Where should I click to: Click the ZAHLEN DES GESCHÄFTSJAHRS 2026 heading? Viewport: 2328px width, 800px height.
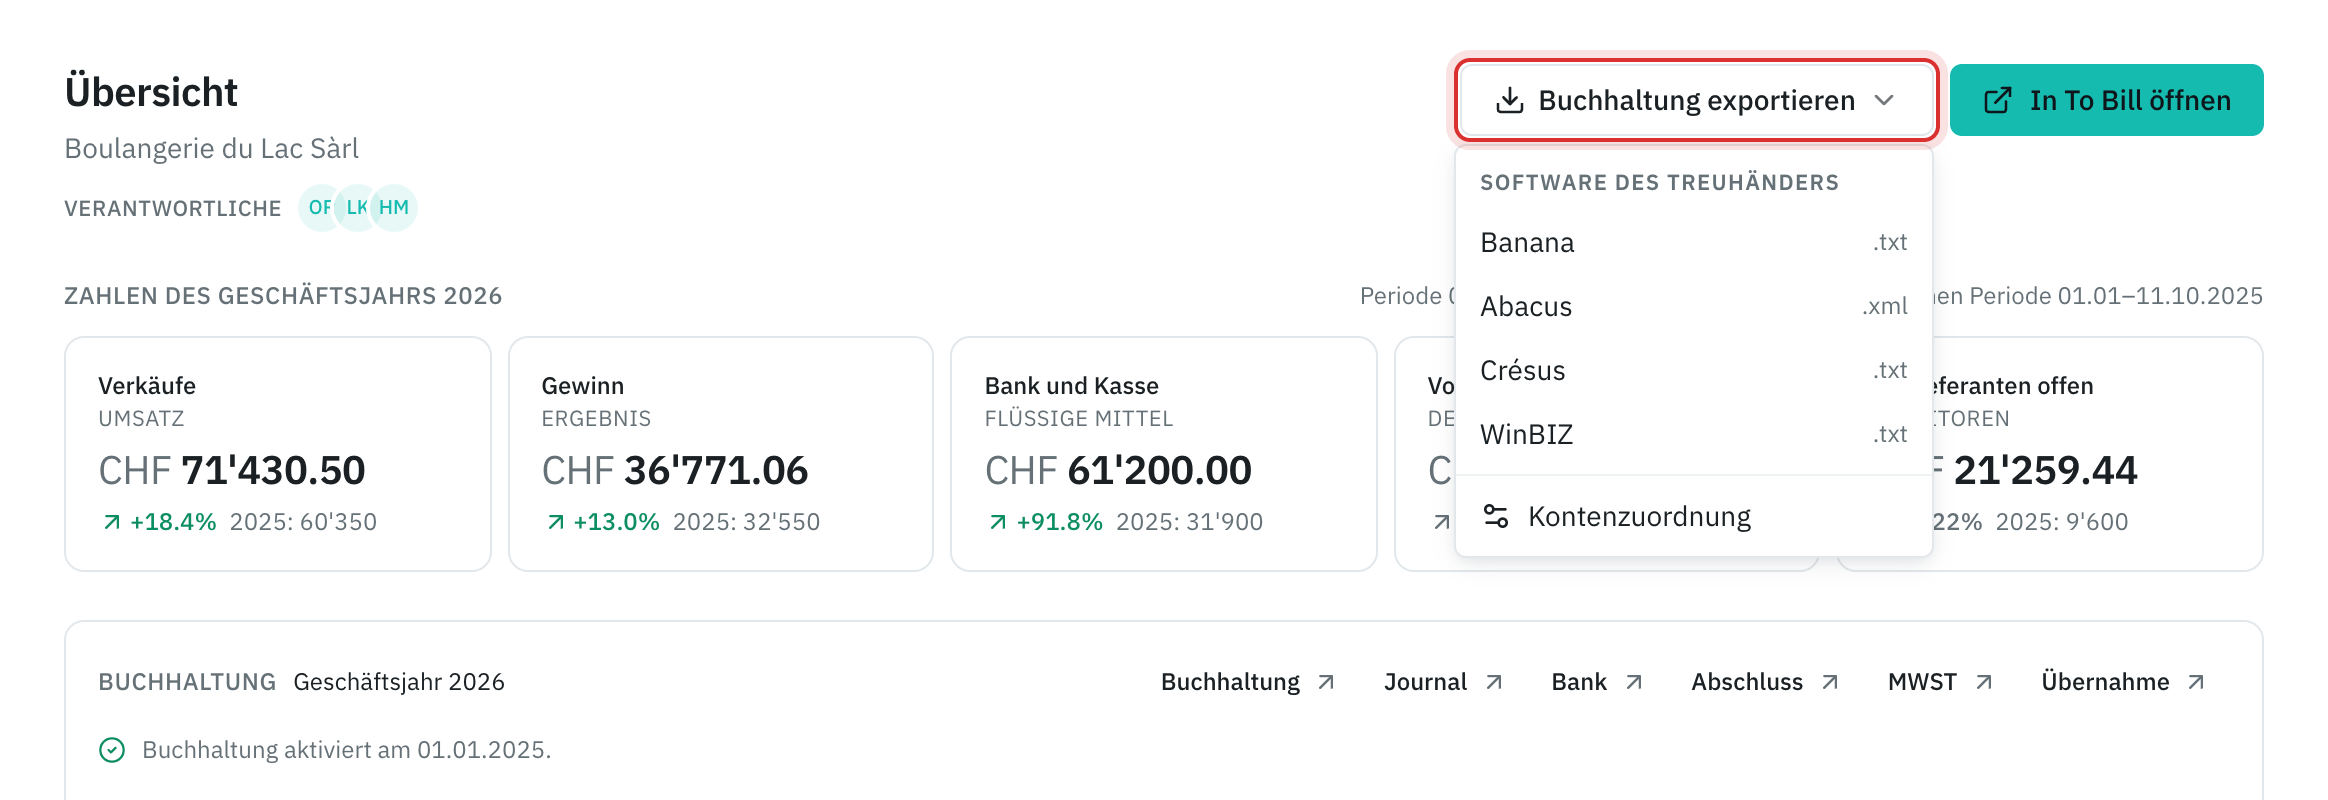pyautogui.click(x=283, y=296)
